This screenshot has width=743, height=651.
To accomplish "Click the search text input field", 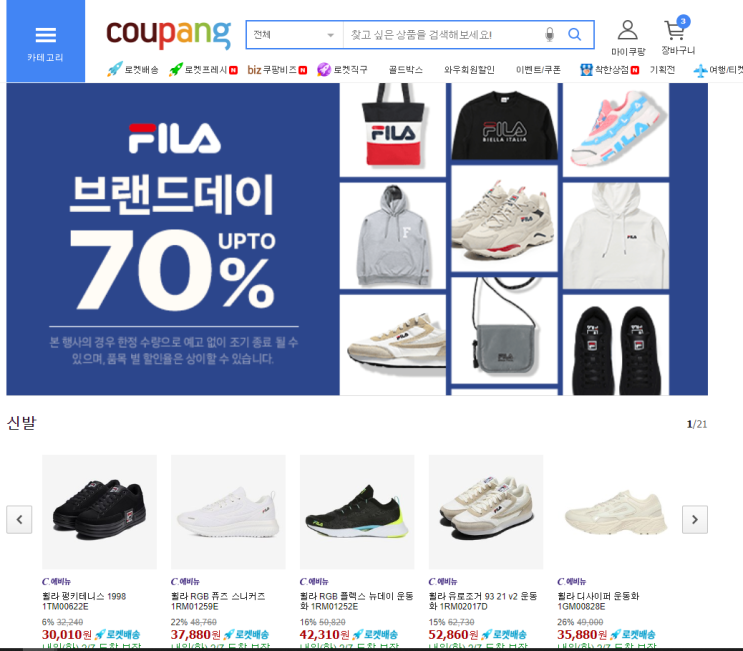I will (443, 35).
